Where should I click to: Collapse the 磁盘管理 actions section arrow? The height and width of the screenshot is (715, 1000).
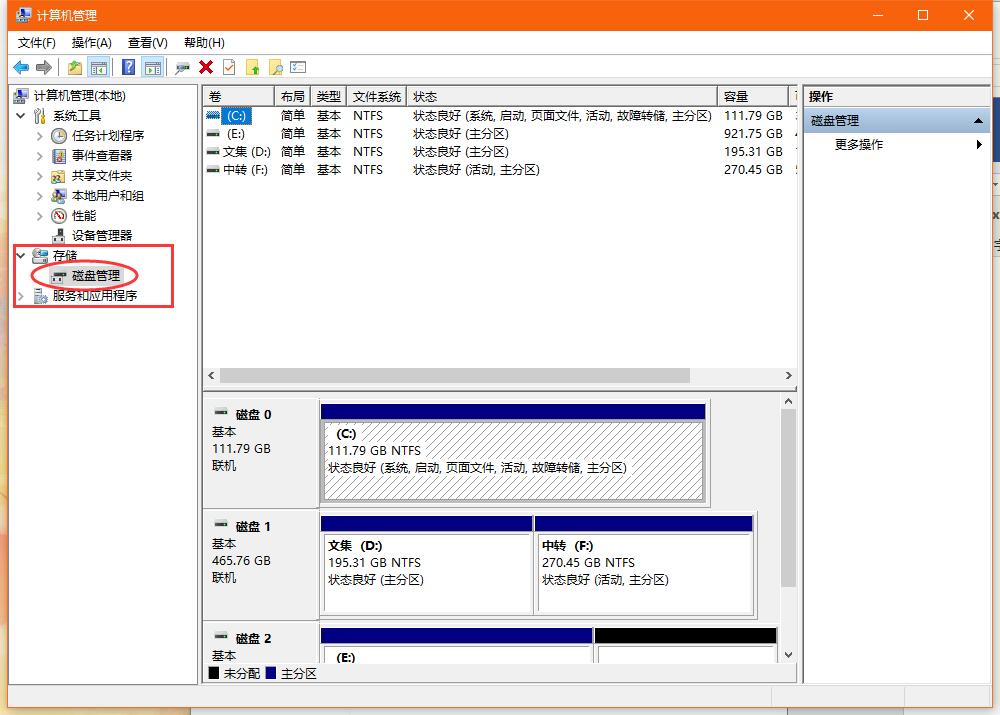coord(978,121)
